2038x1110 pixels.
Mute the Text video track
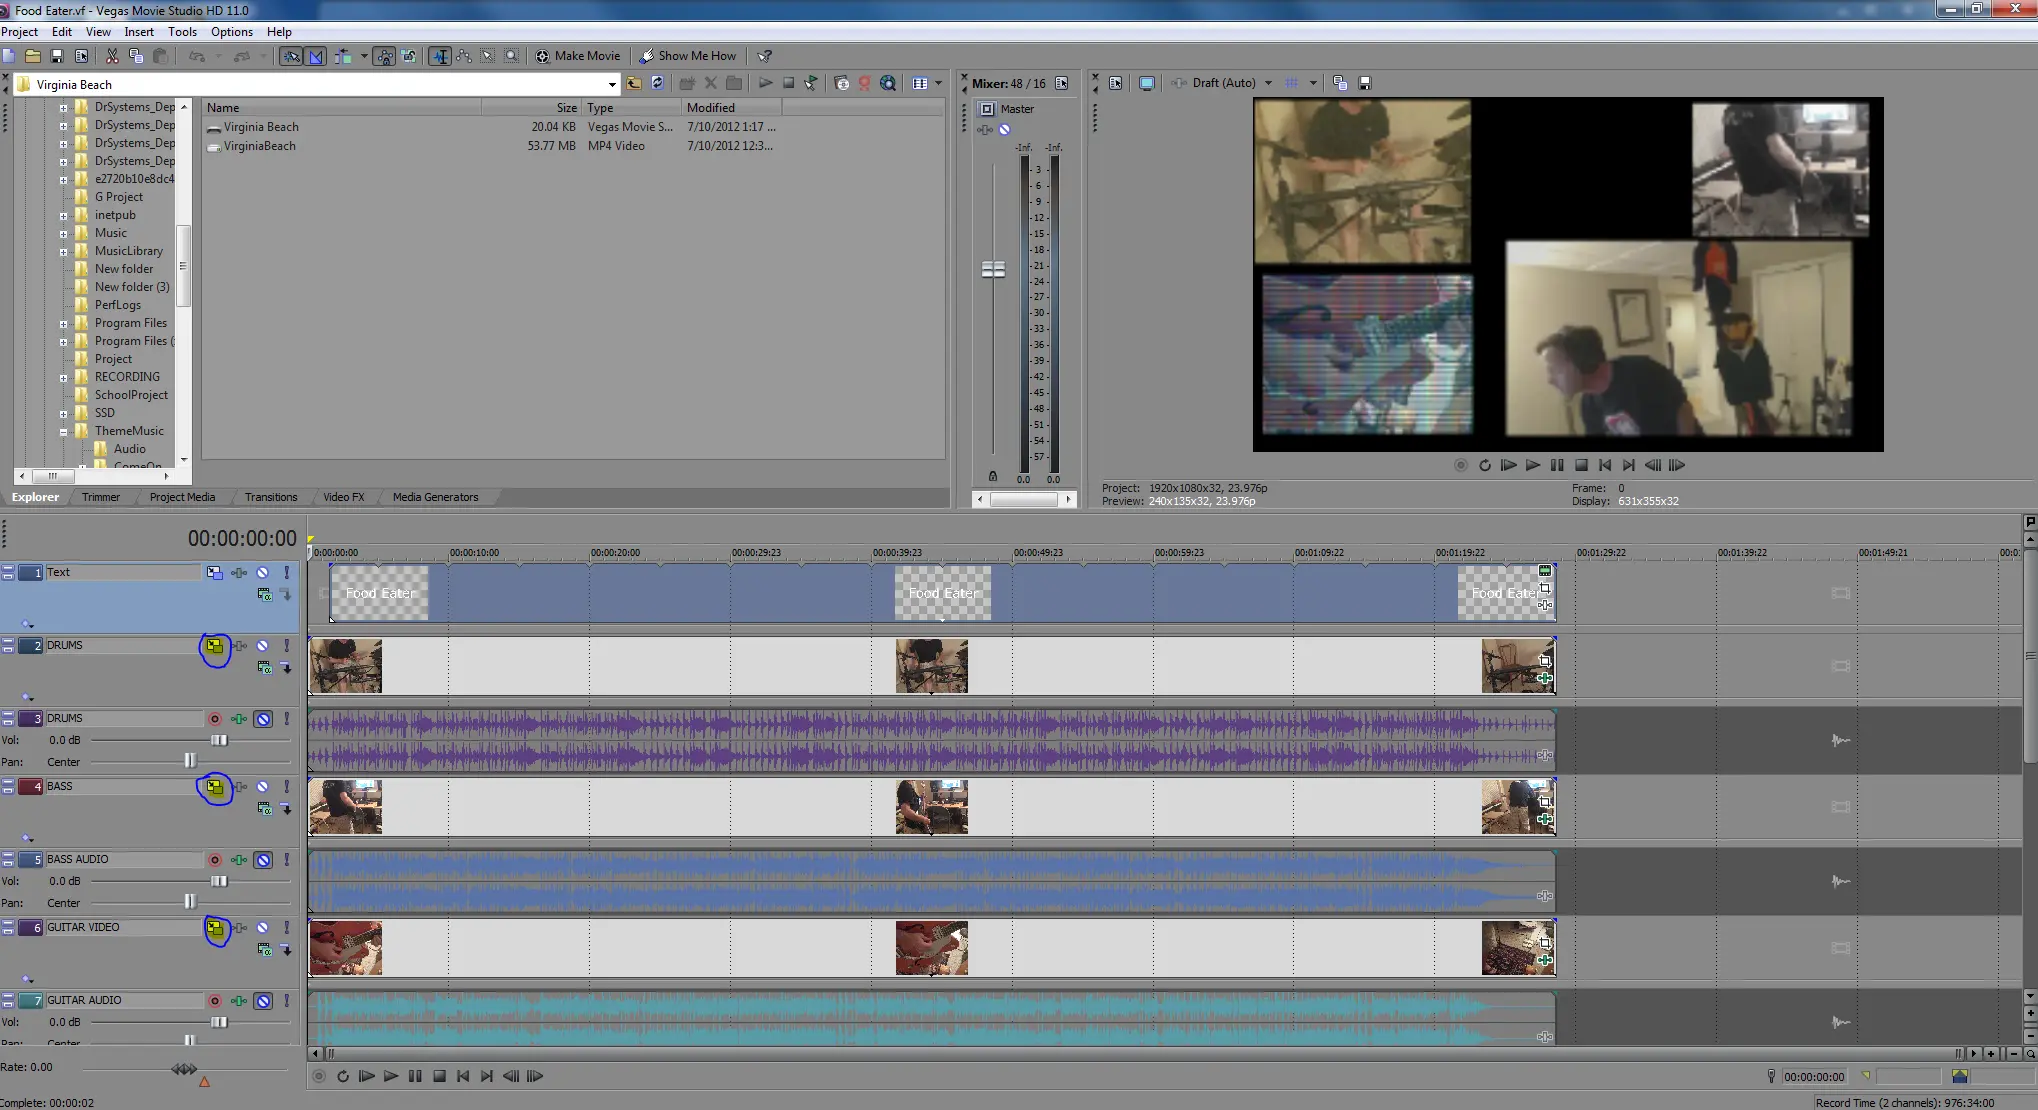pyautogui.click(x=263, y=573)
